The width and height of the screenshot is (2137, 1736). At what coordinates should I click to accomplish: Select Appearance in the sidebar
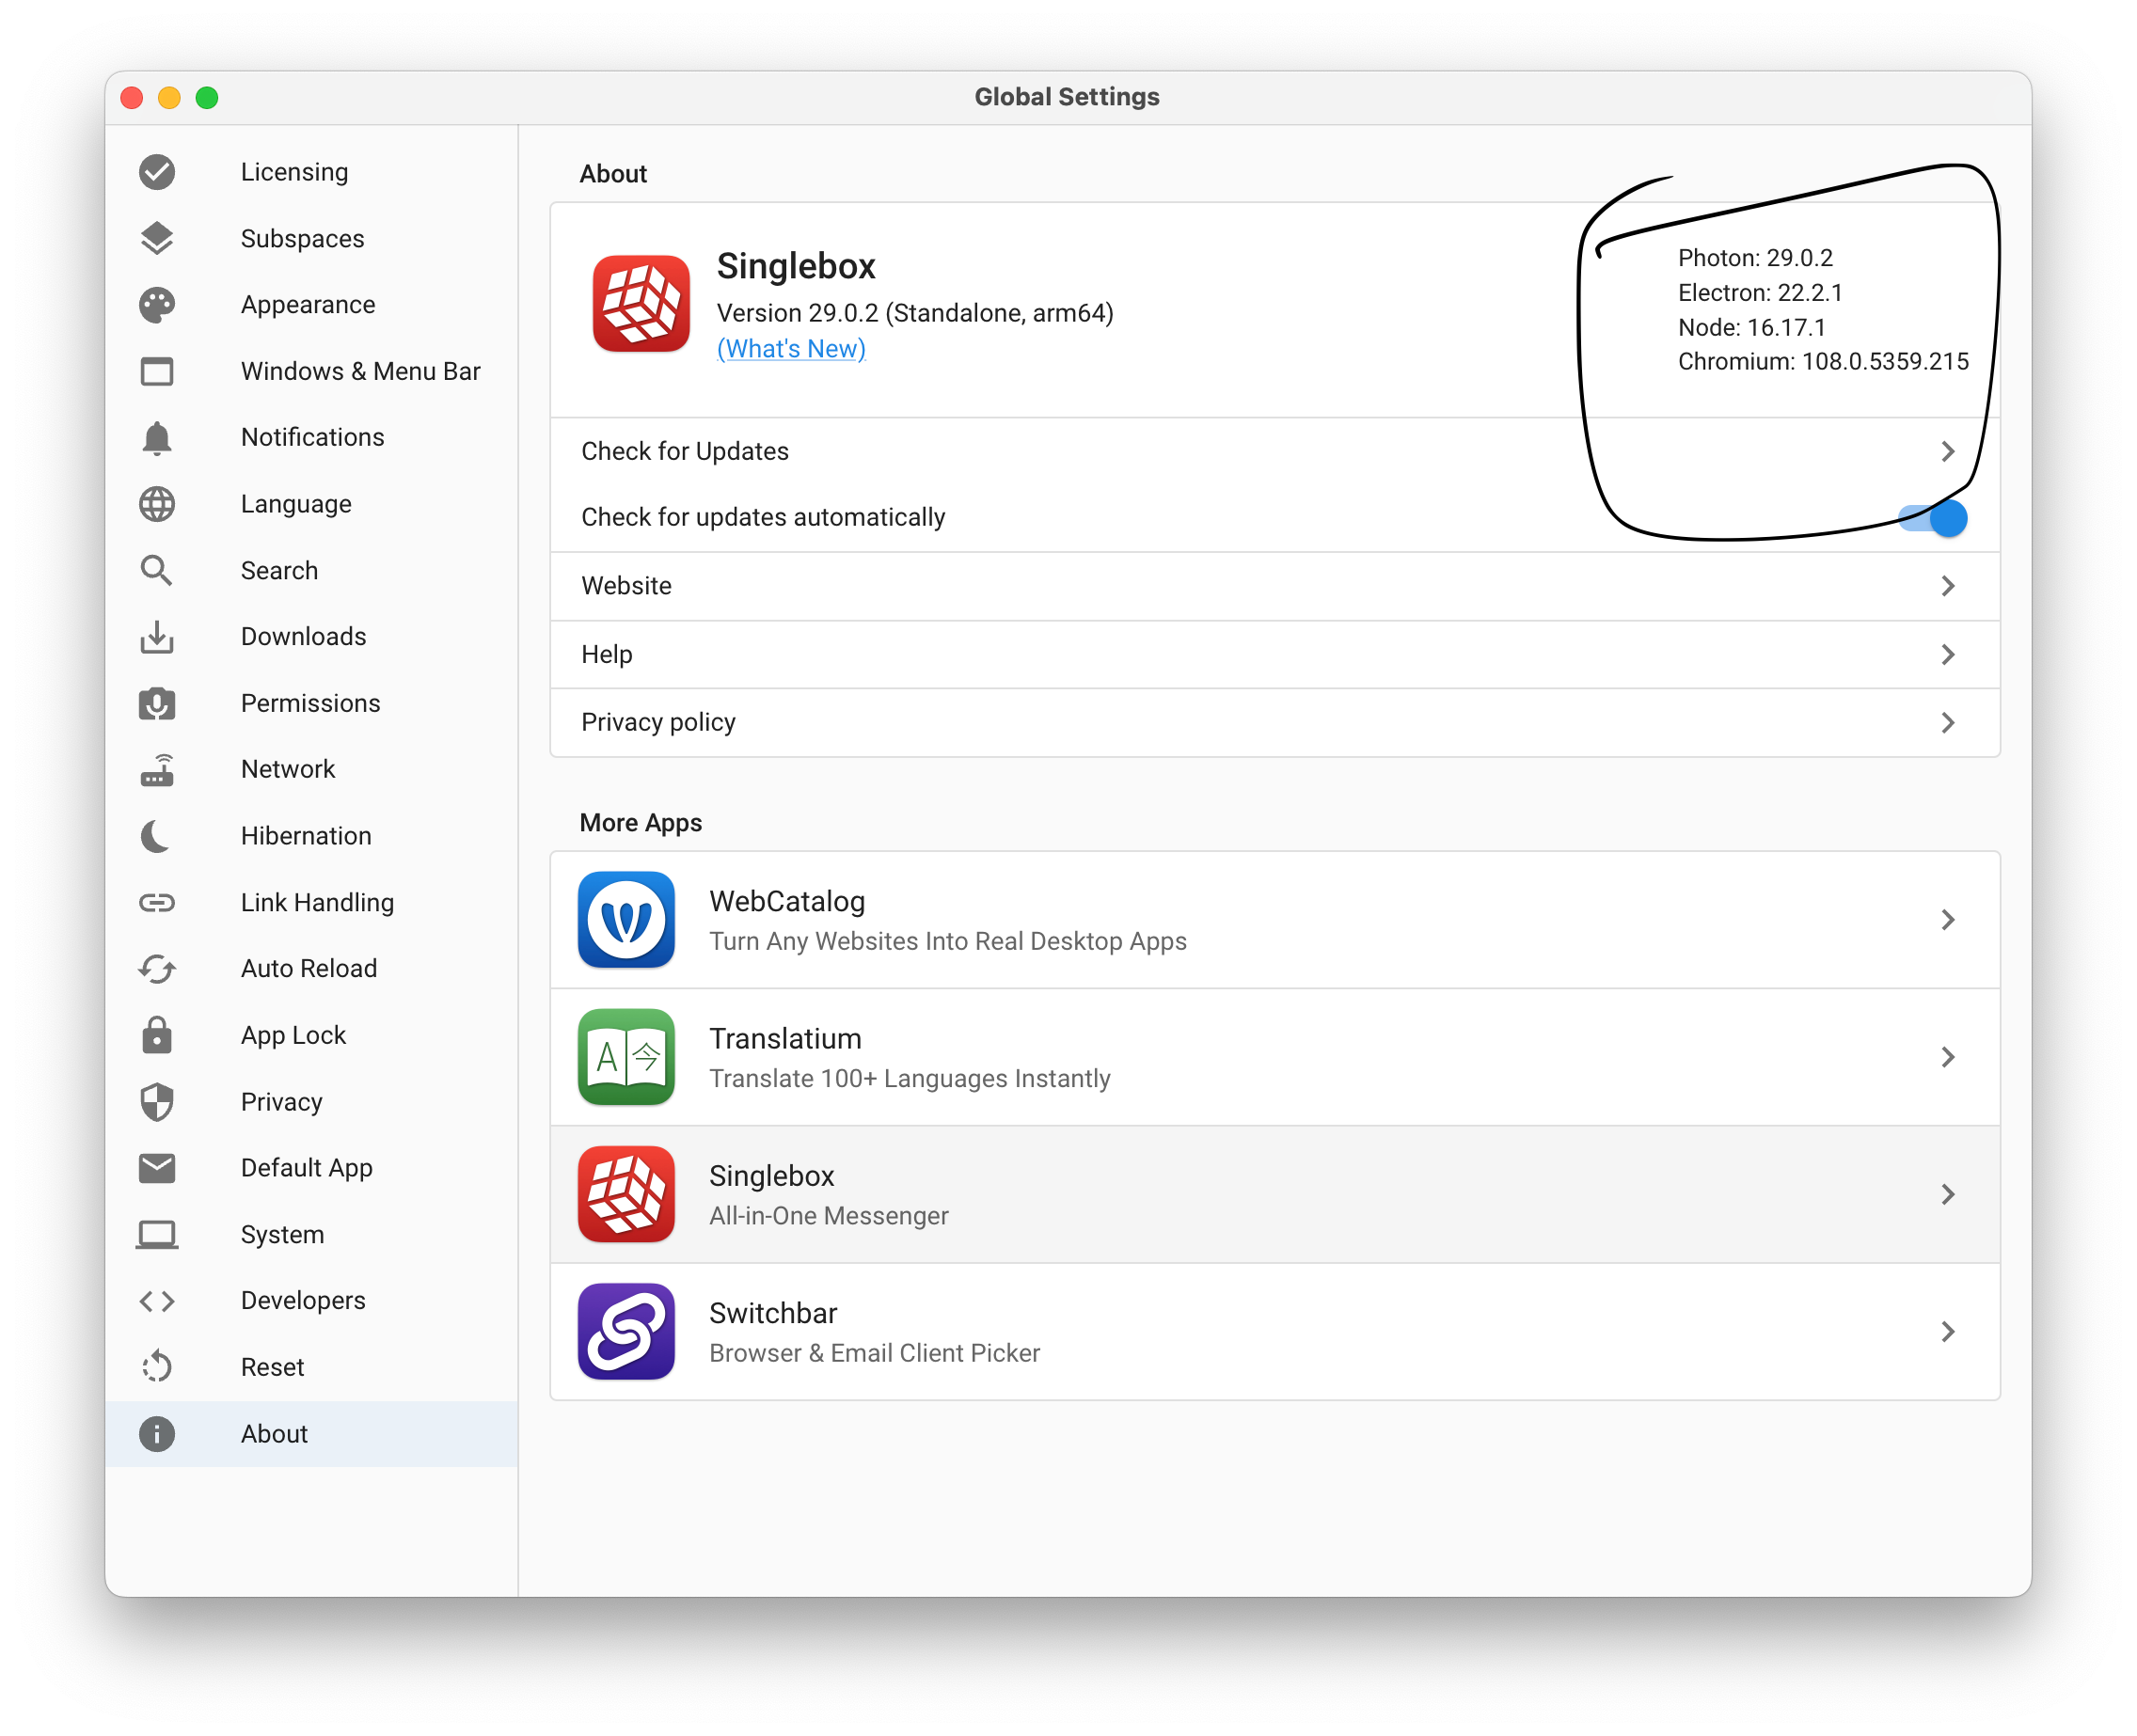point(311,305)
